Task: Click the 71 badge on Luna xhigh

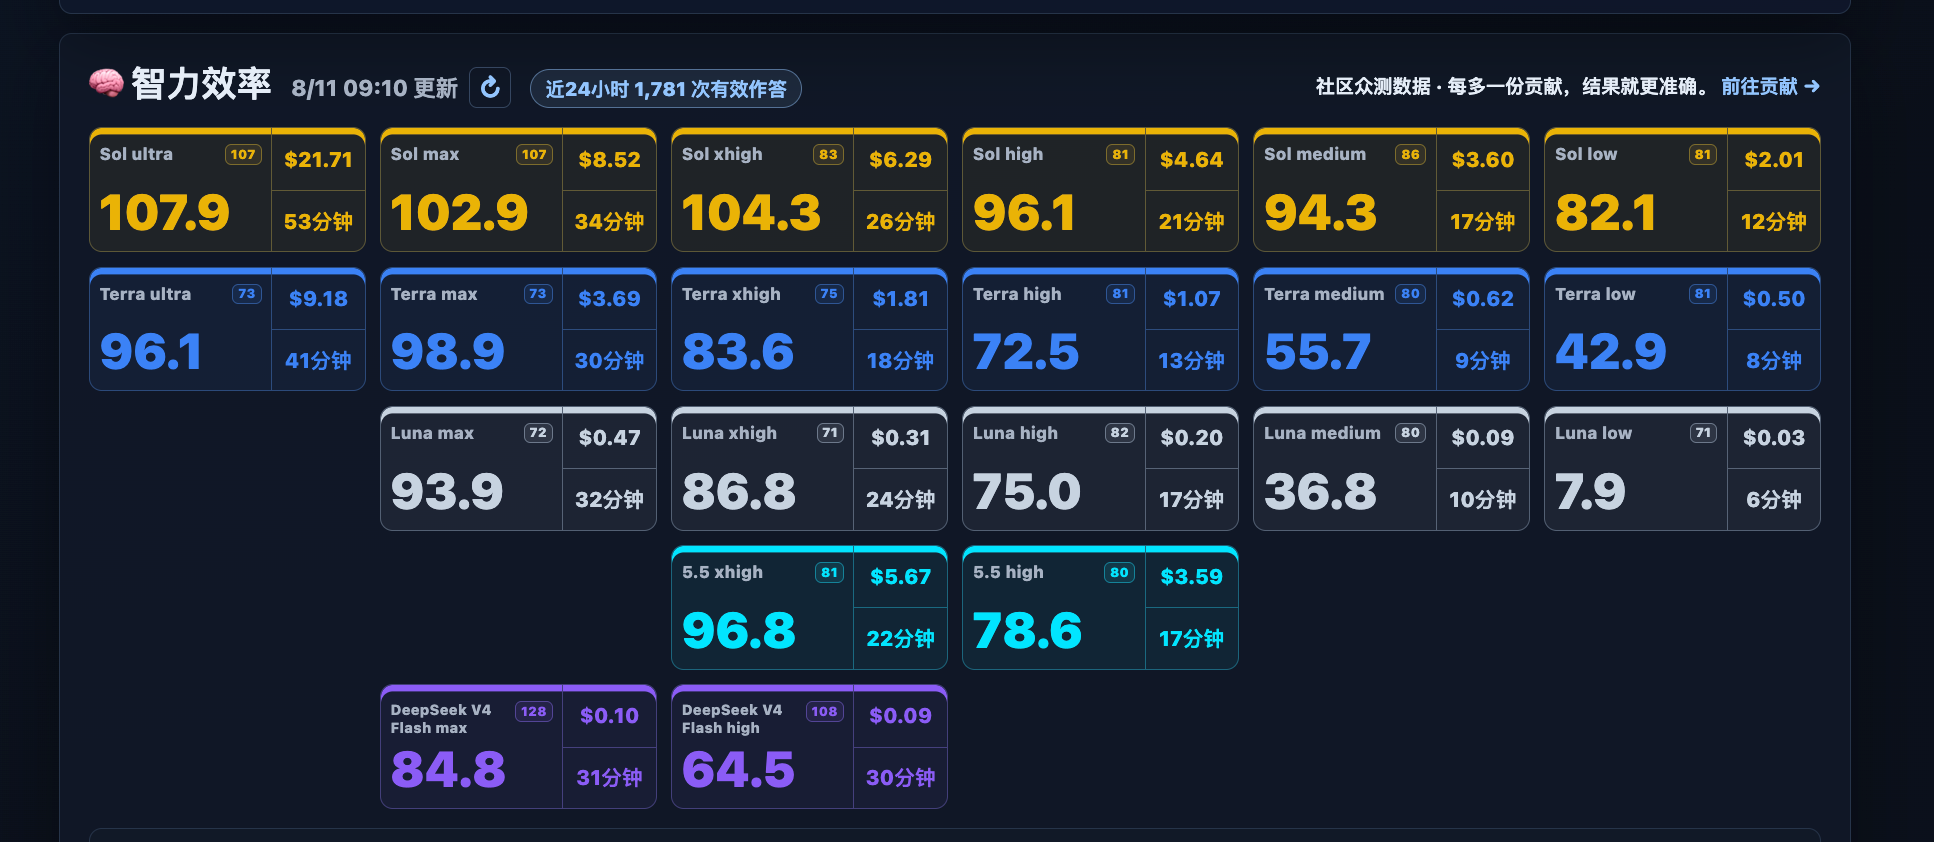Action: [x=829, y=433]
